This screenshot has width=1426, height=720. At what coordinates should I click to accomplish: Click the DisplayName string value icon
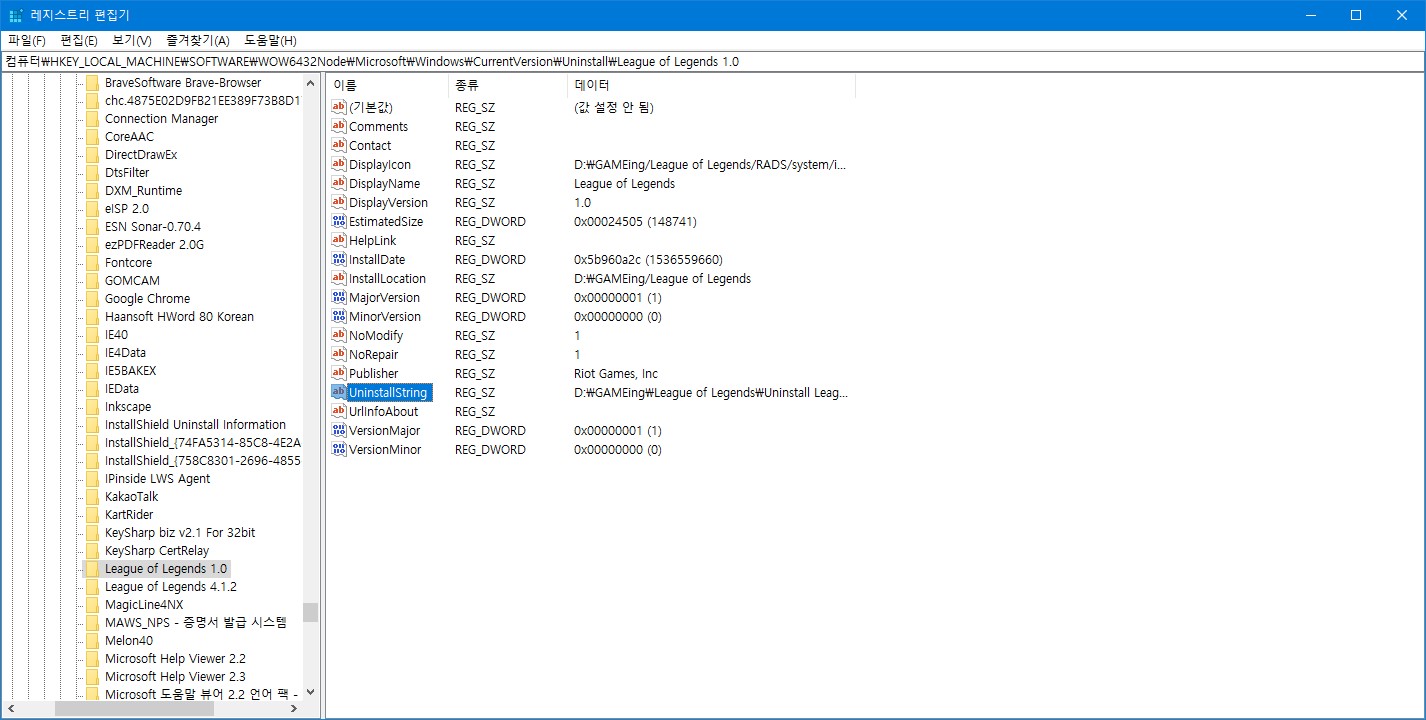click(339, 183)
